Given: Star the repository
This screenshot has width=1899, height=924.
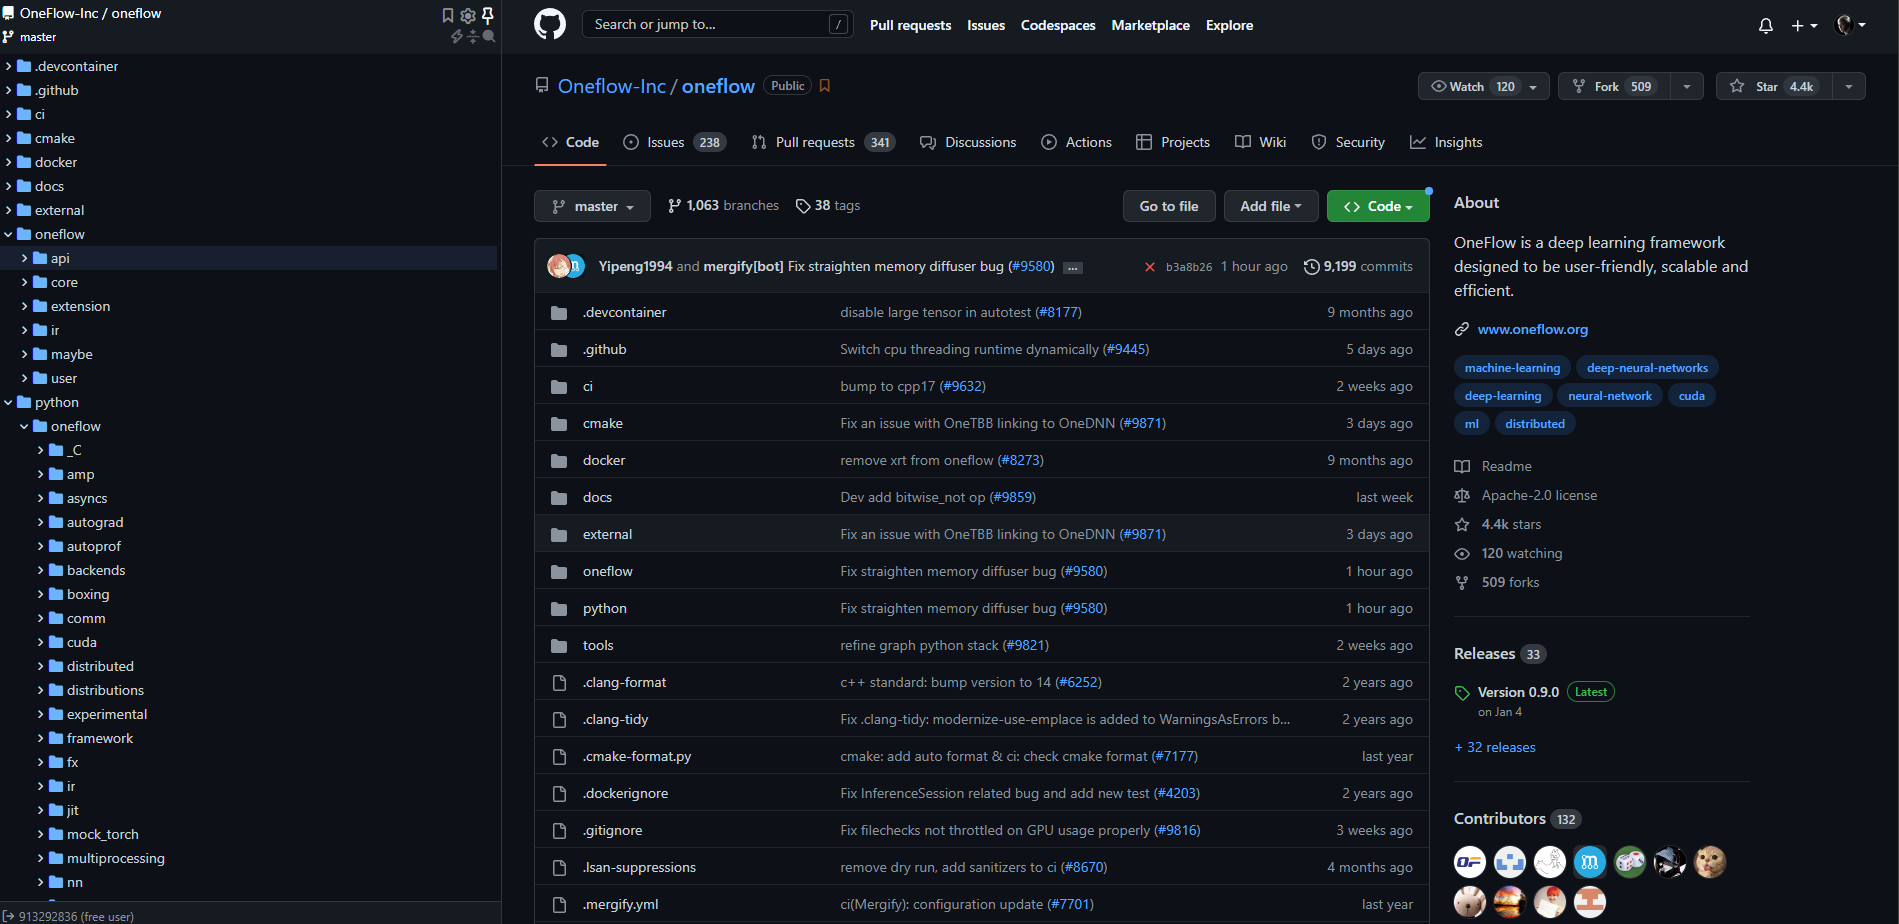Looking at the screenshot, I should [x=1774, y=86].
